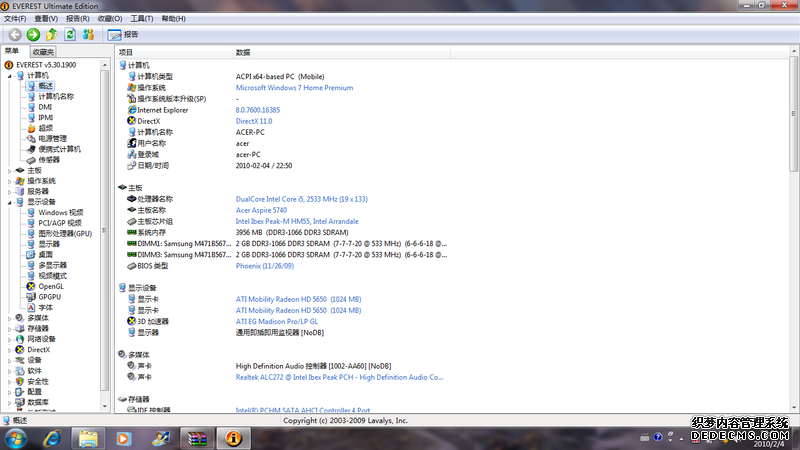The height and width of the screenshot is (450, 800).
Task: Expand the 网络设备 tree node
Action: click(x=9, y=339)
